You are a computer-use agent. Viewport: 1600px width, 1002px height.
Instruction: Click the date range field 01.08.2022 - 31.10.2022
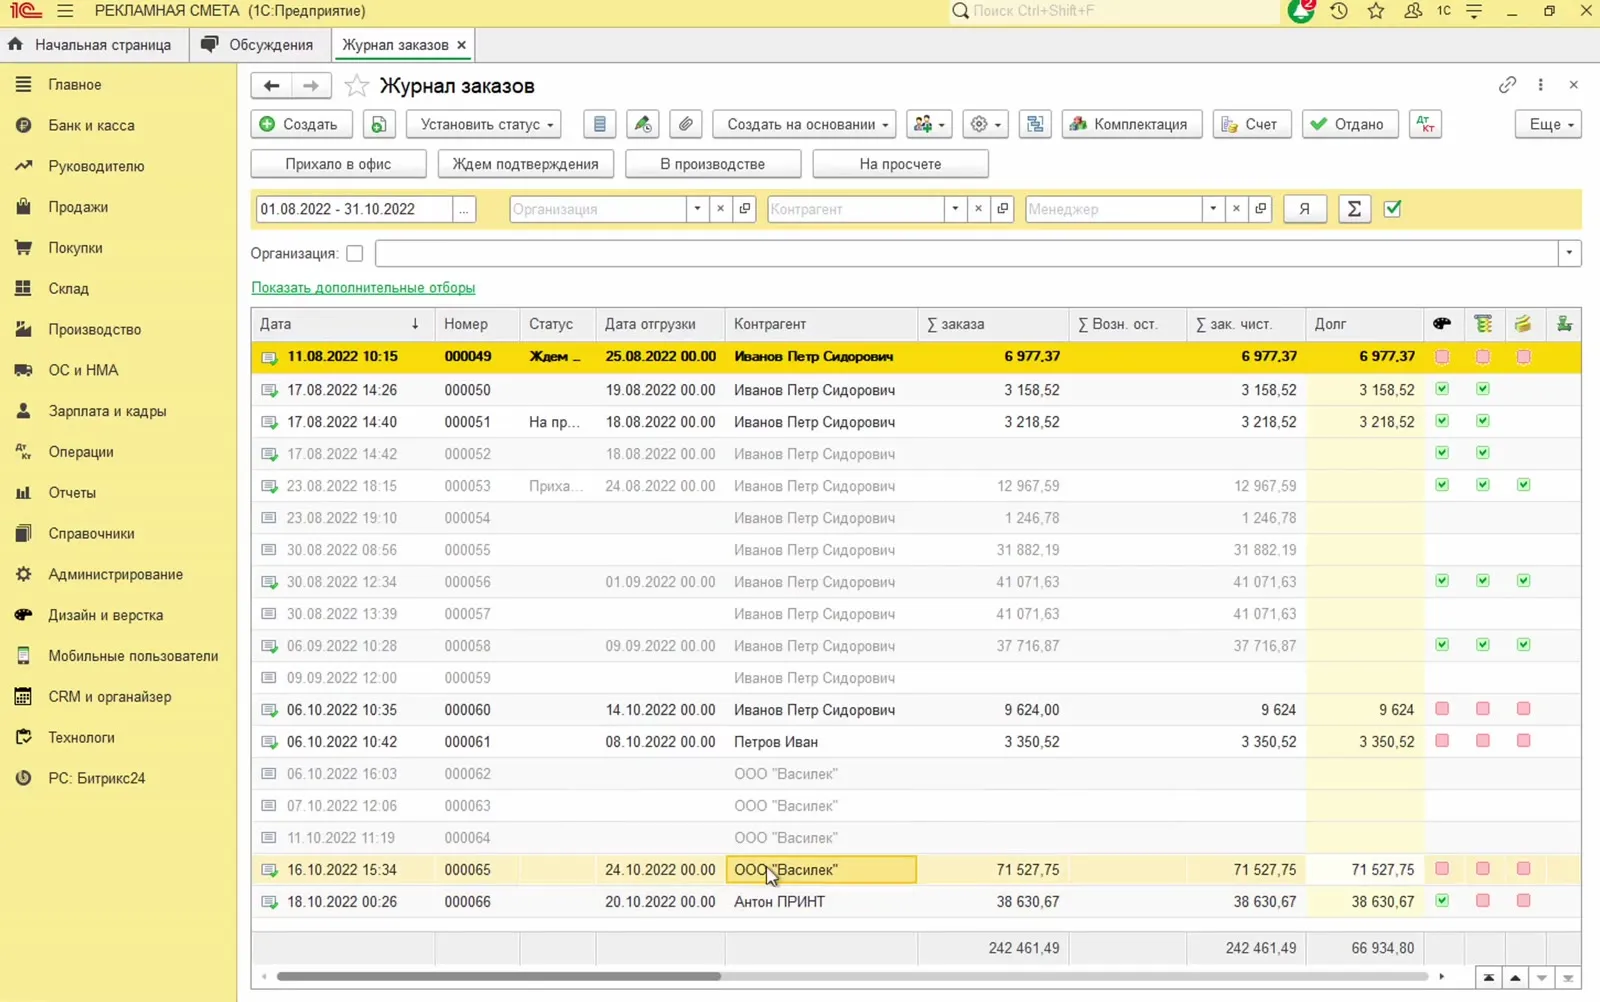coord(354,209)
